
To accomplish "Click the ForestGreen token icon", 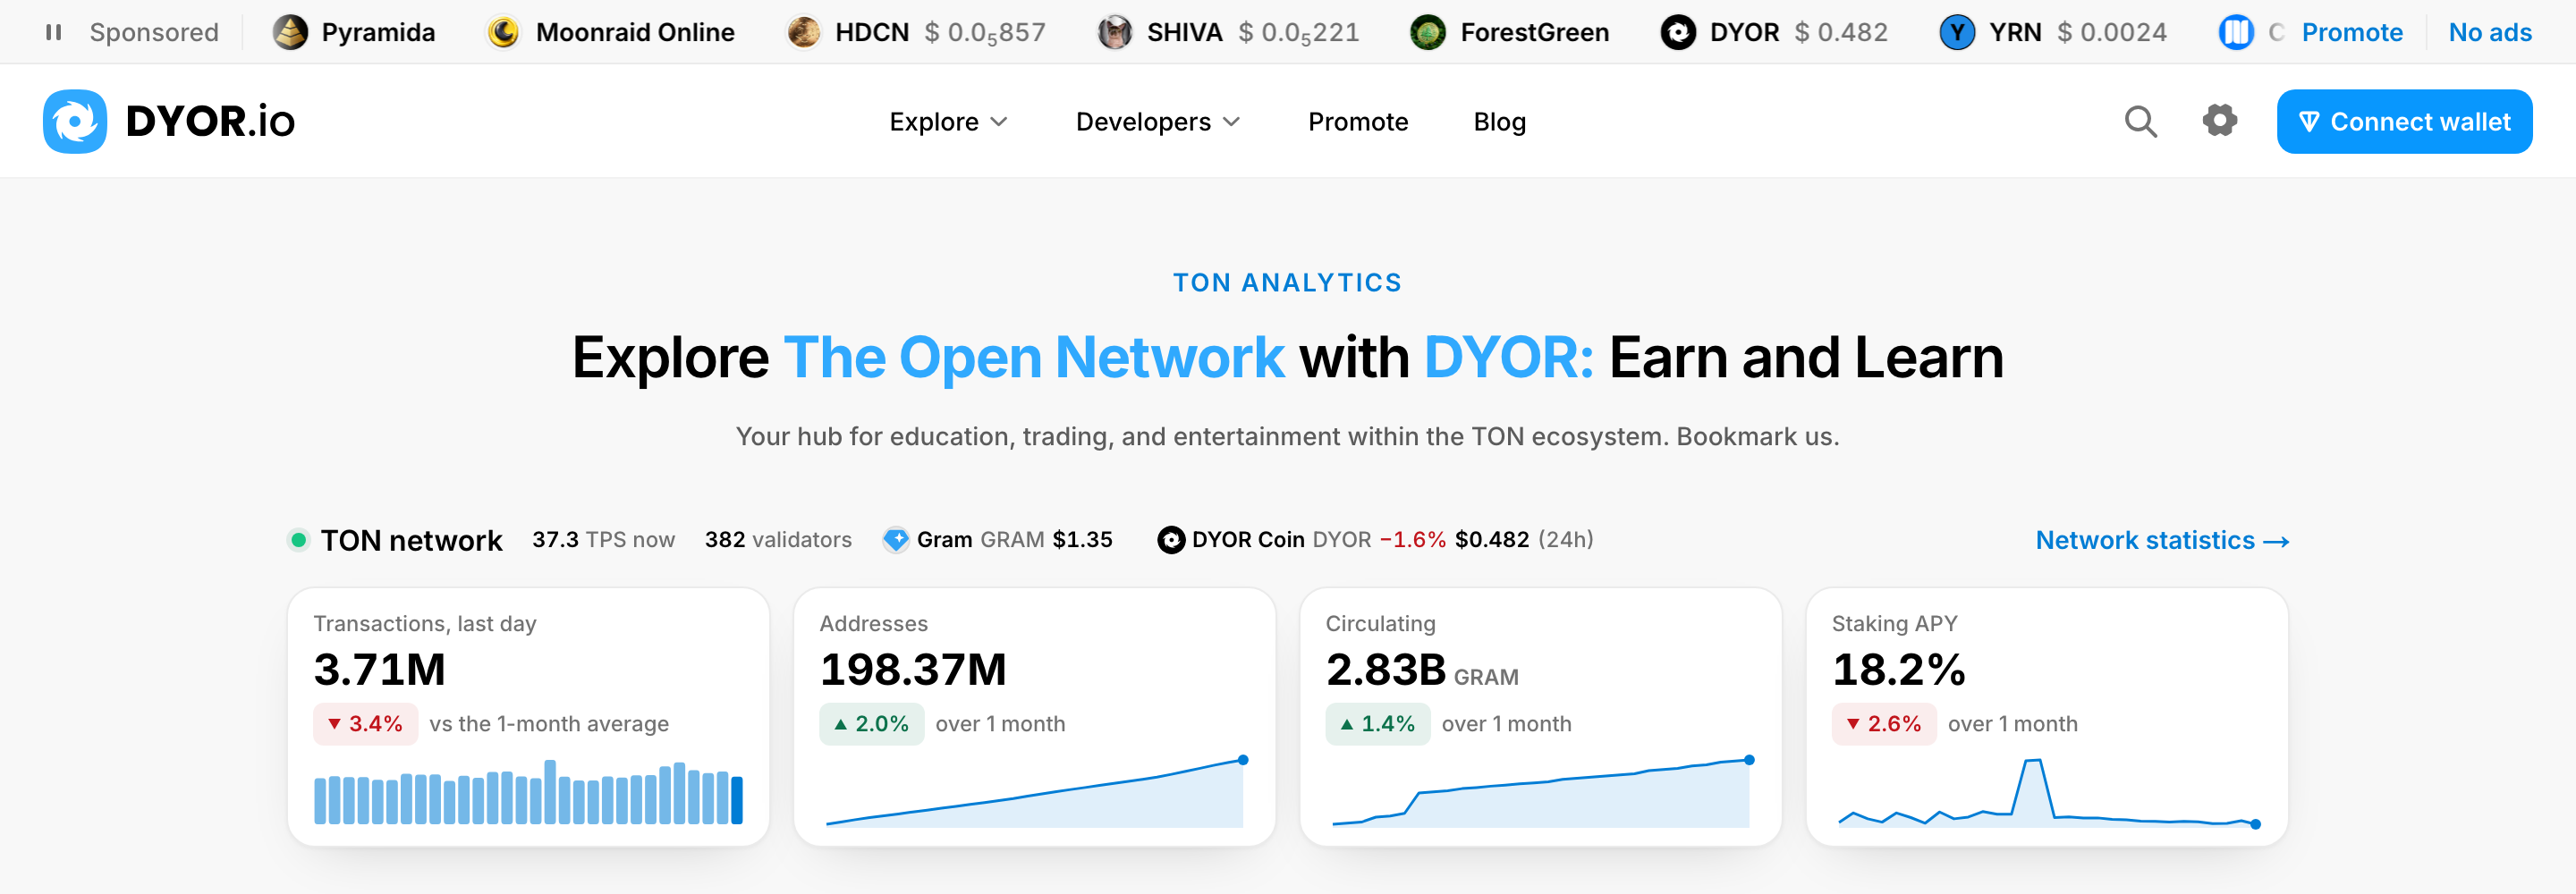I will click(1428, 32).
